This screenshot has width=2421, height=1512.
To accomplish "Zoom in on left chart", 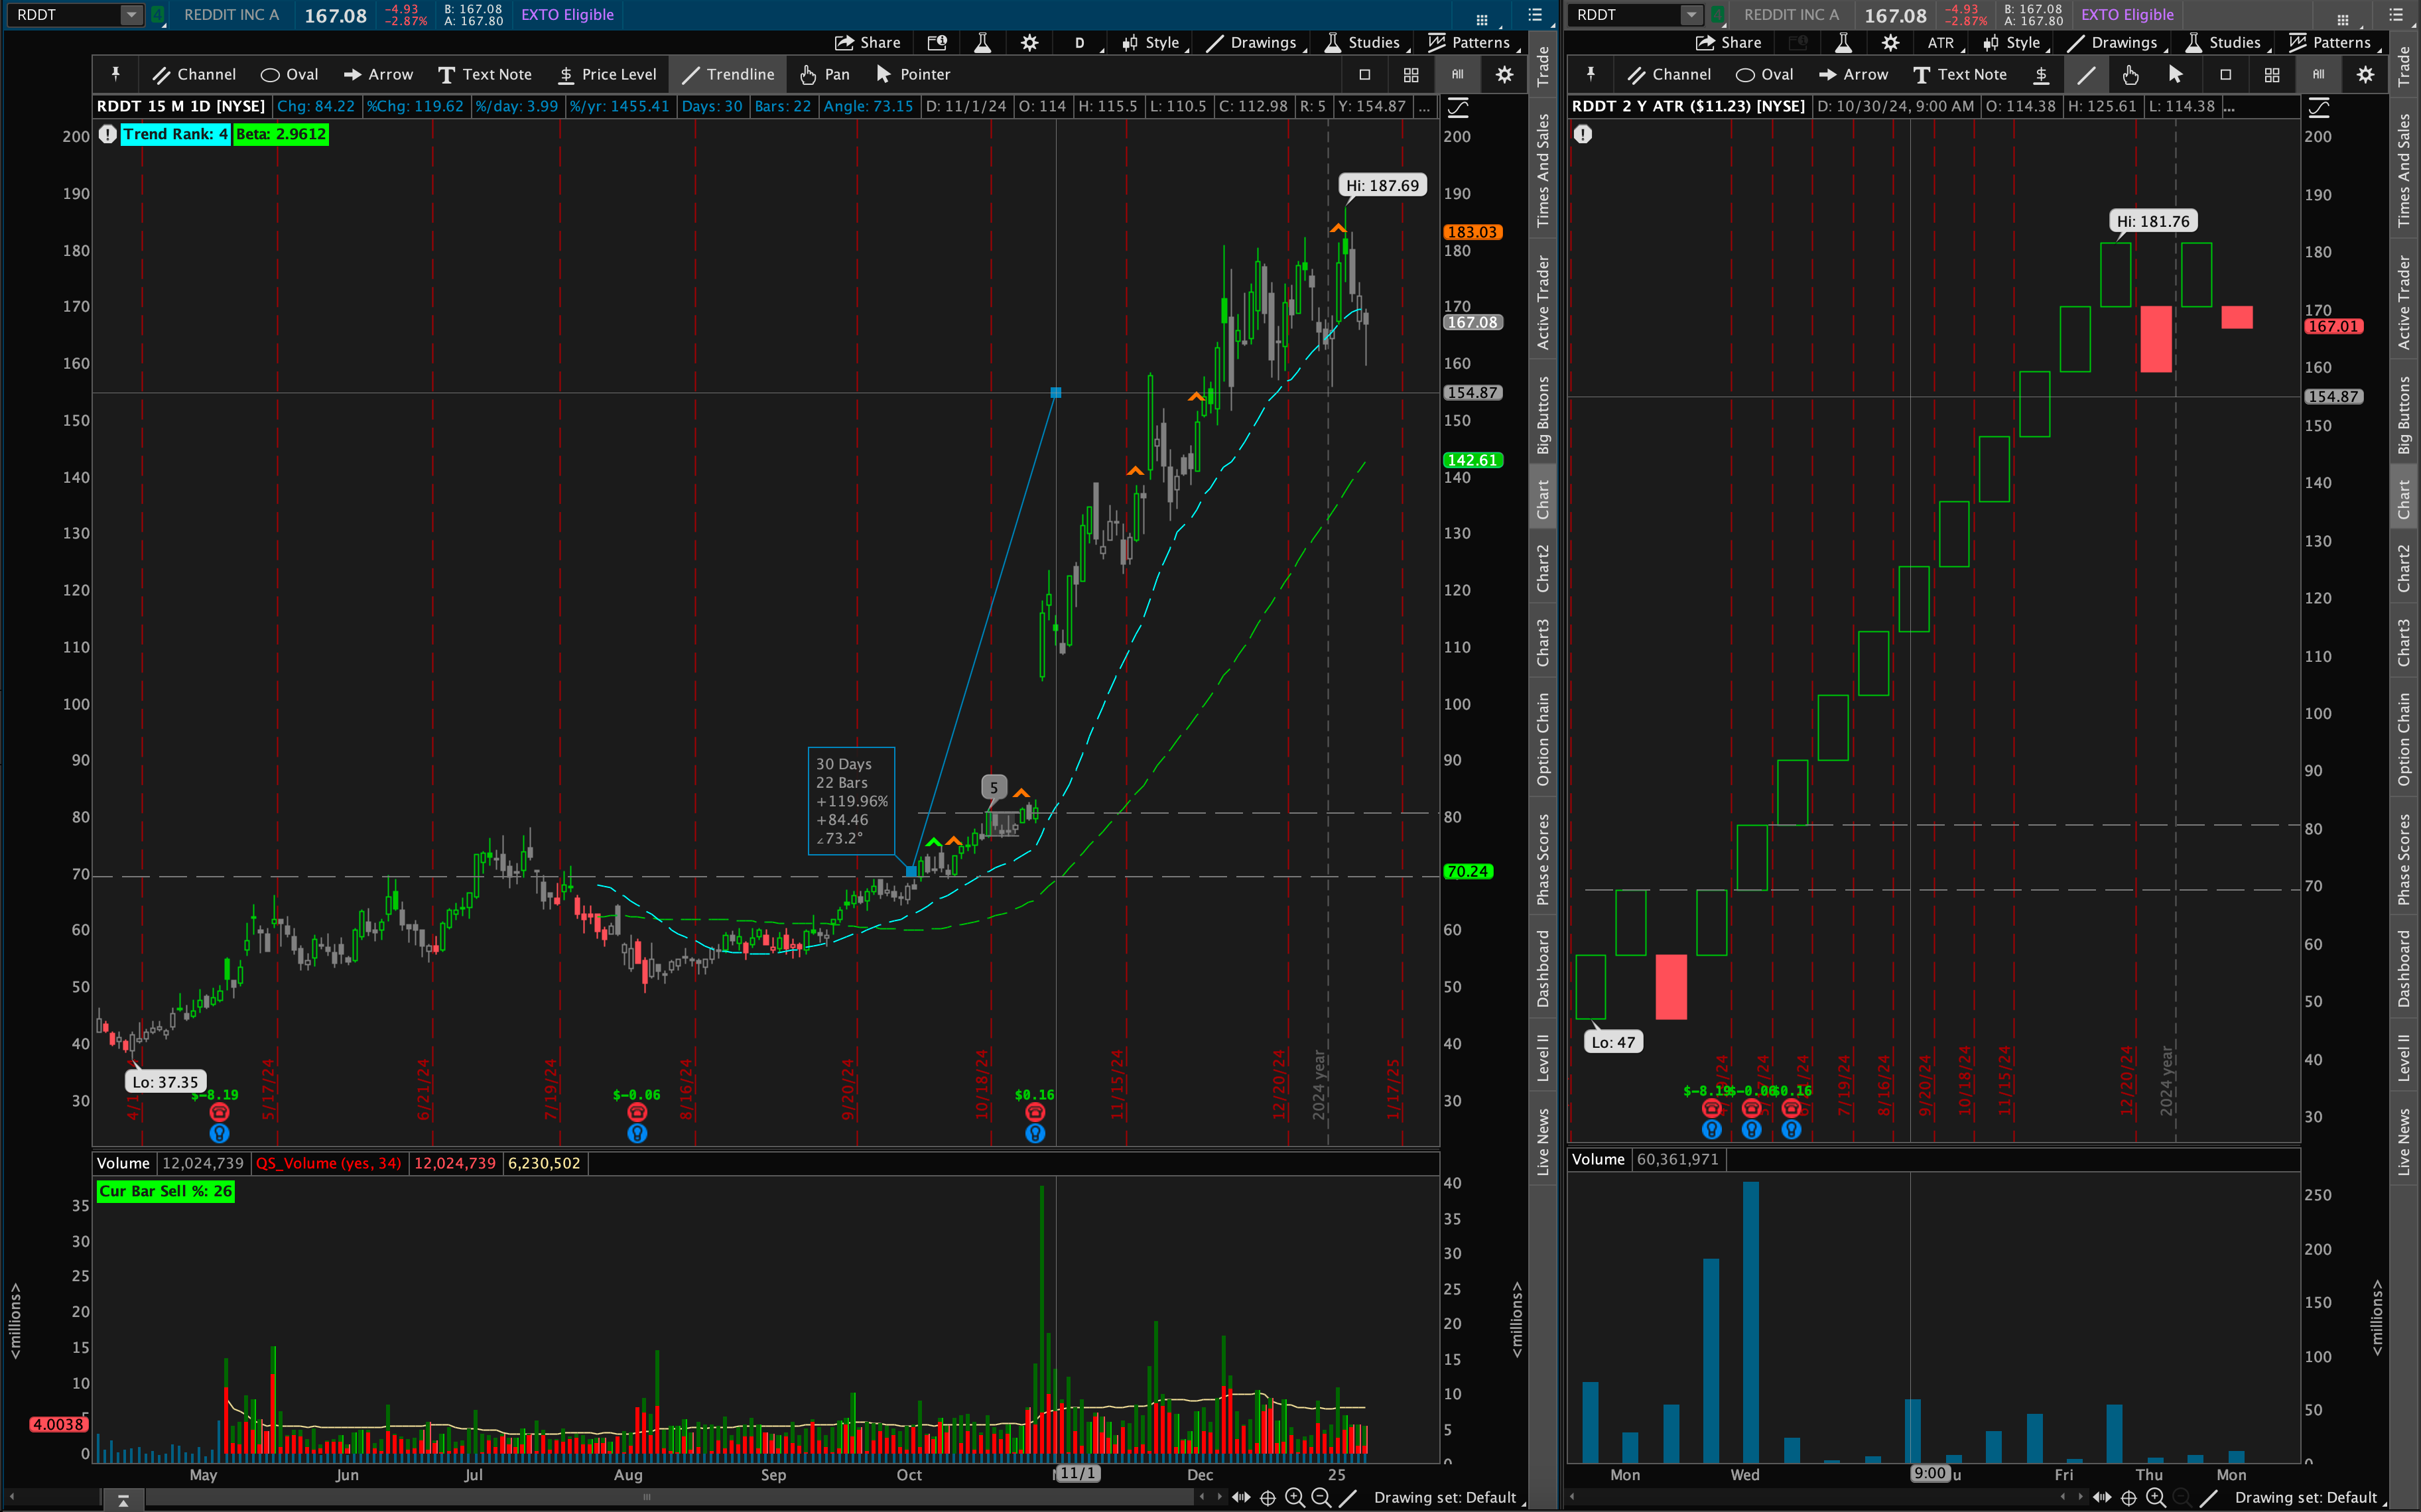I will point(1294,1497).
